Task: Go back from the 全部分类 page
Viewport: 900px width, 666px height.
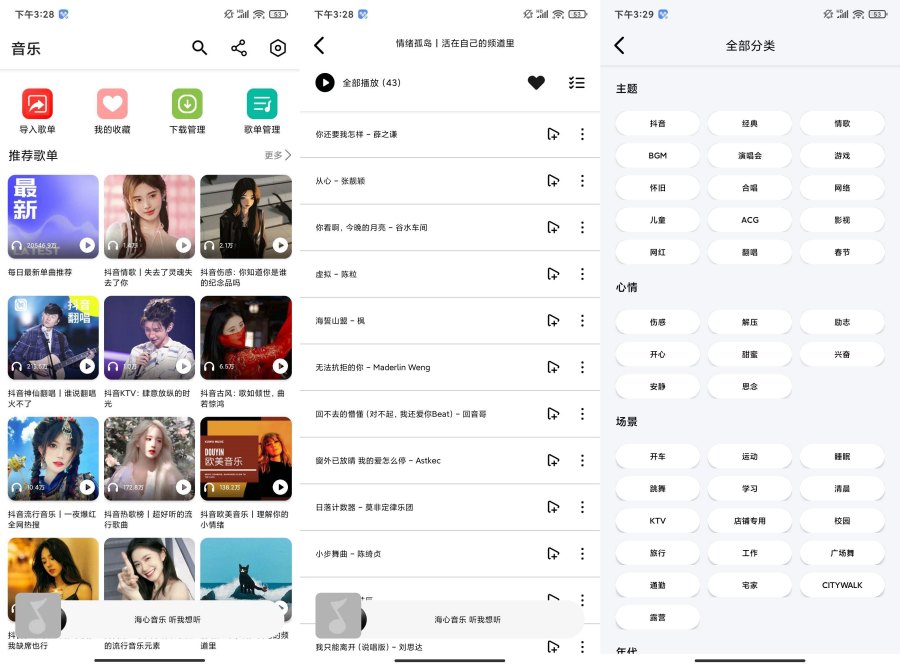Action: [620, 46]
